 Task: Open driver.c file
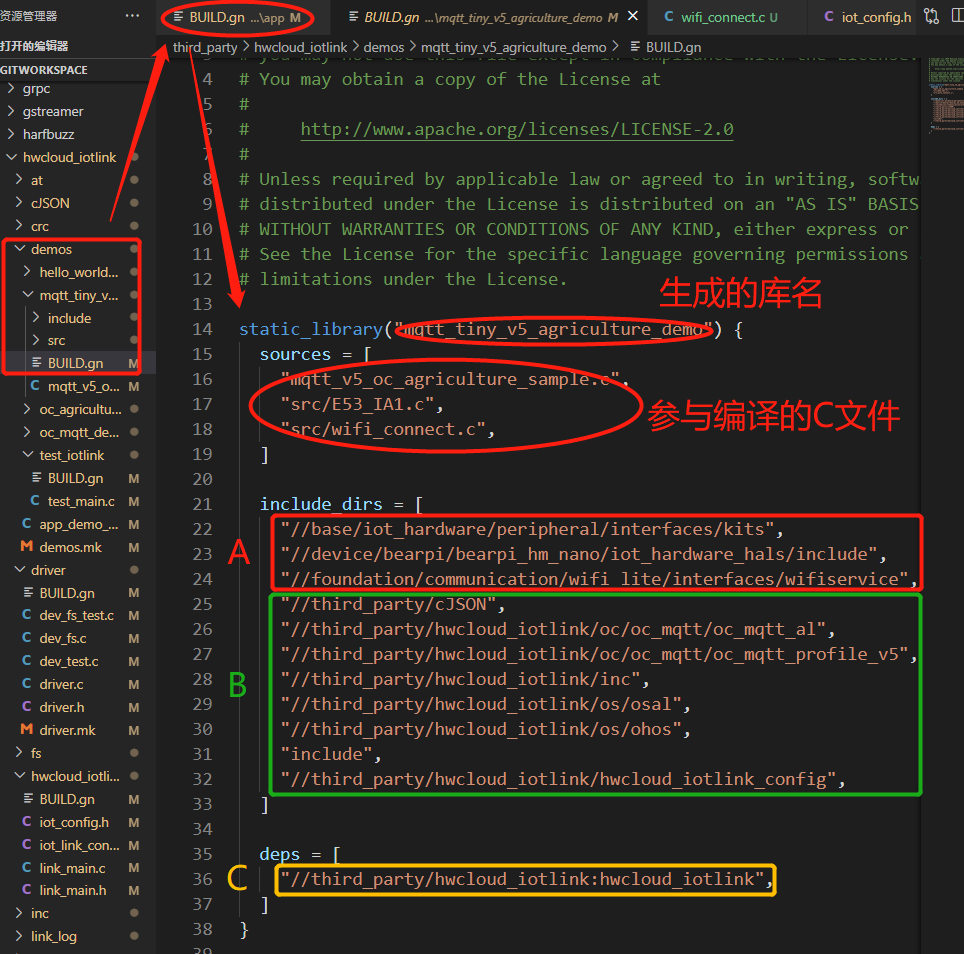coord(77,684)
